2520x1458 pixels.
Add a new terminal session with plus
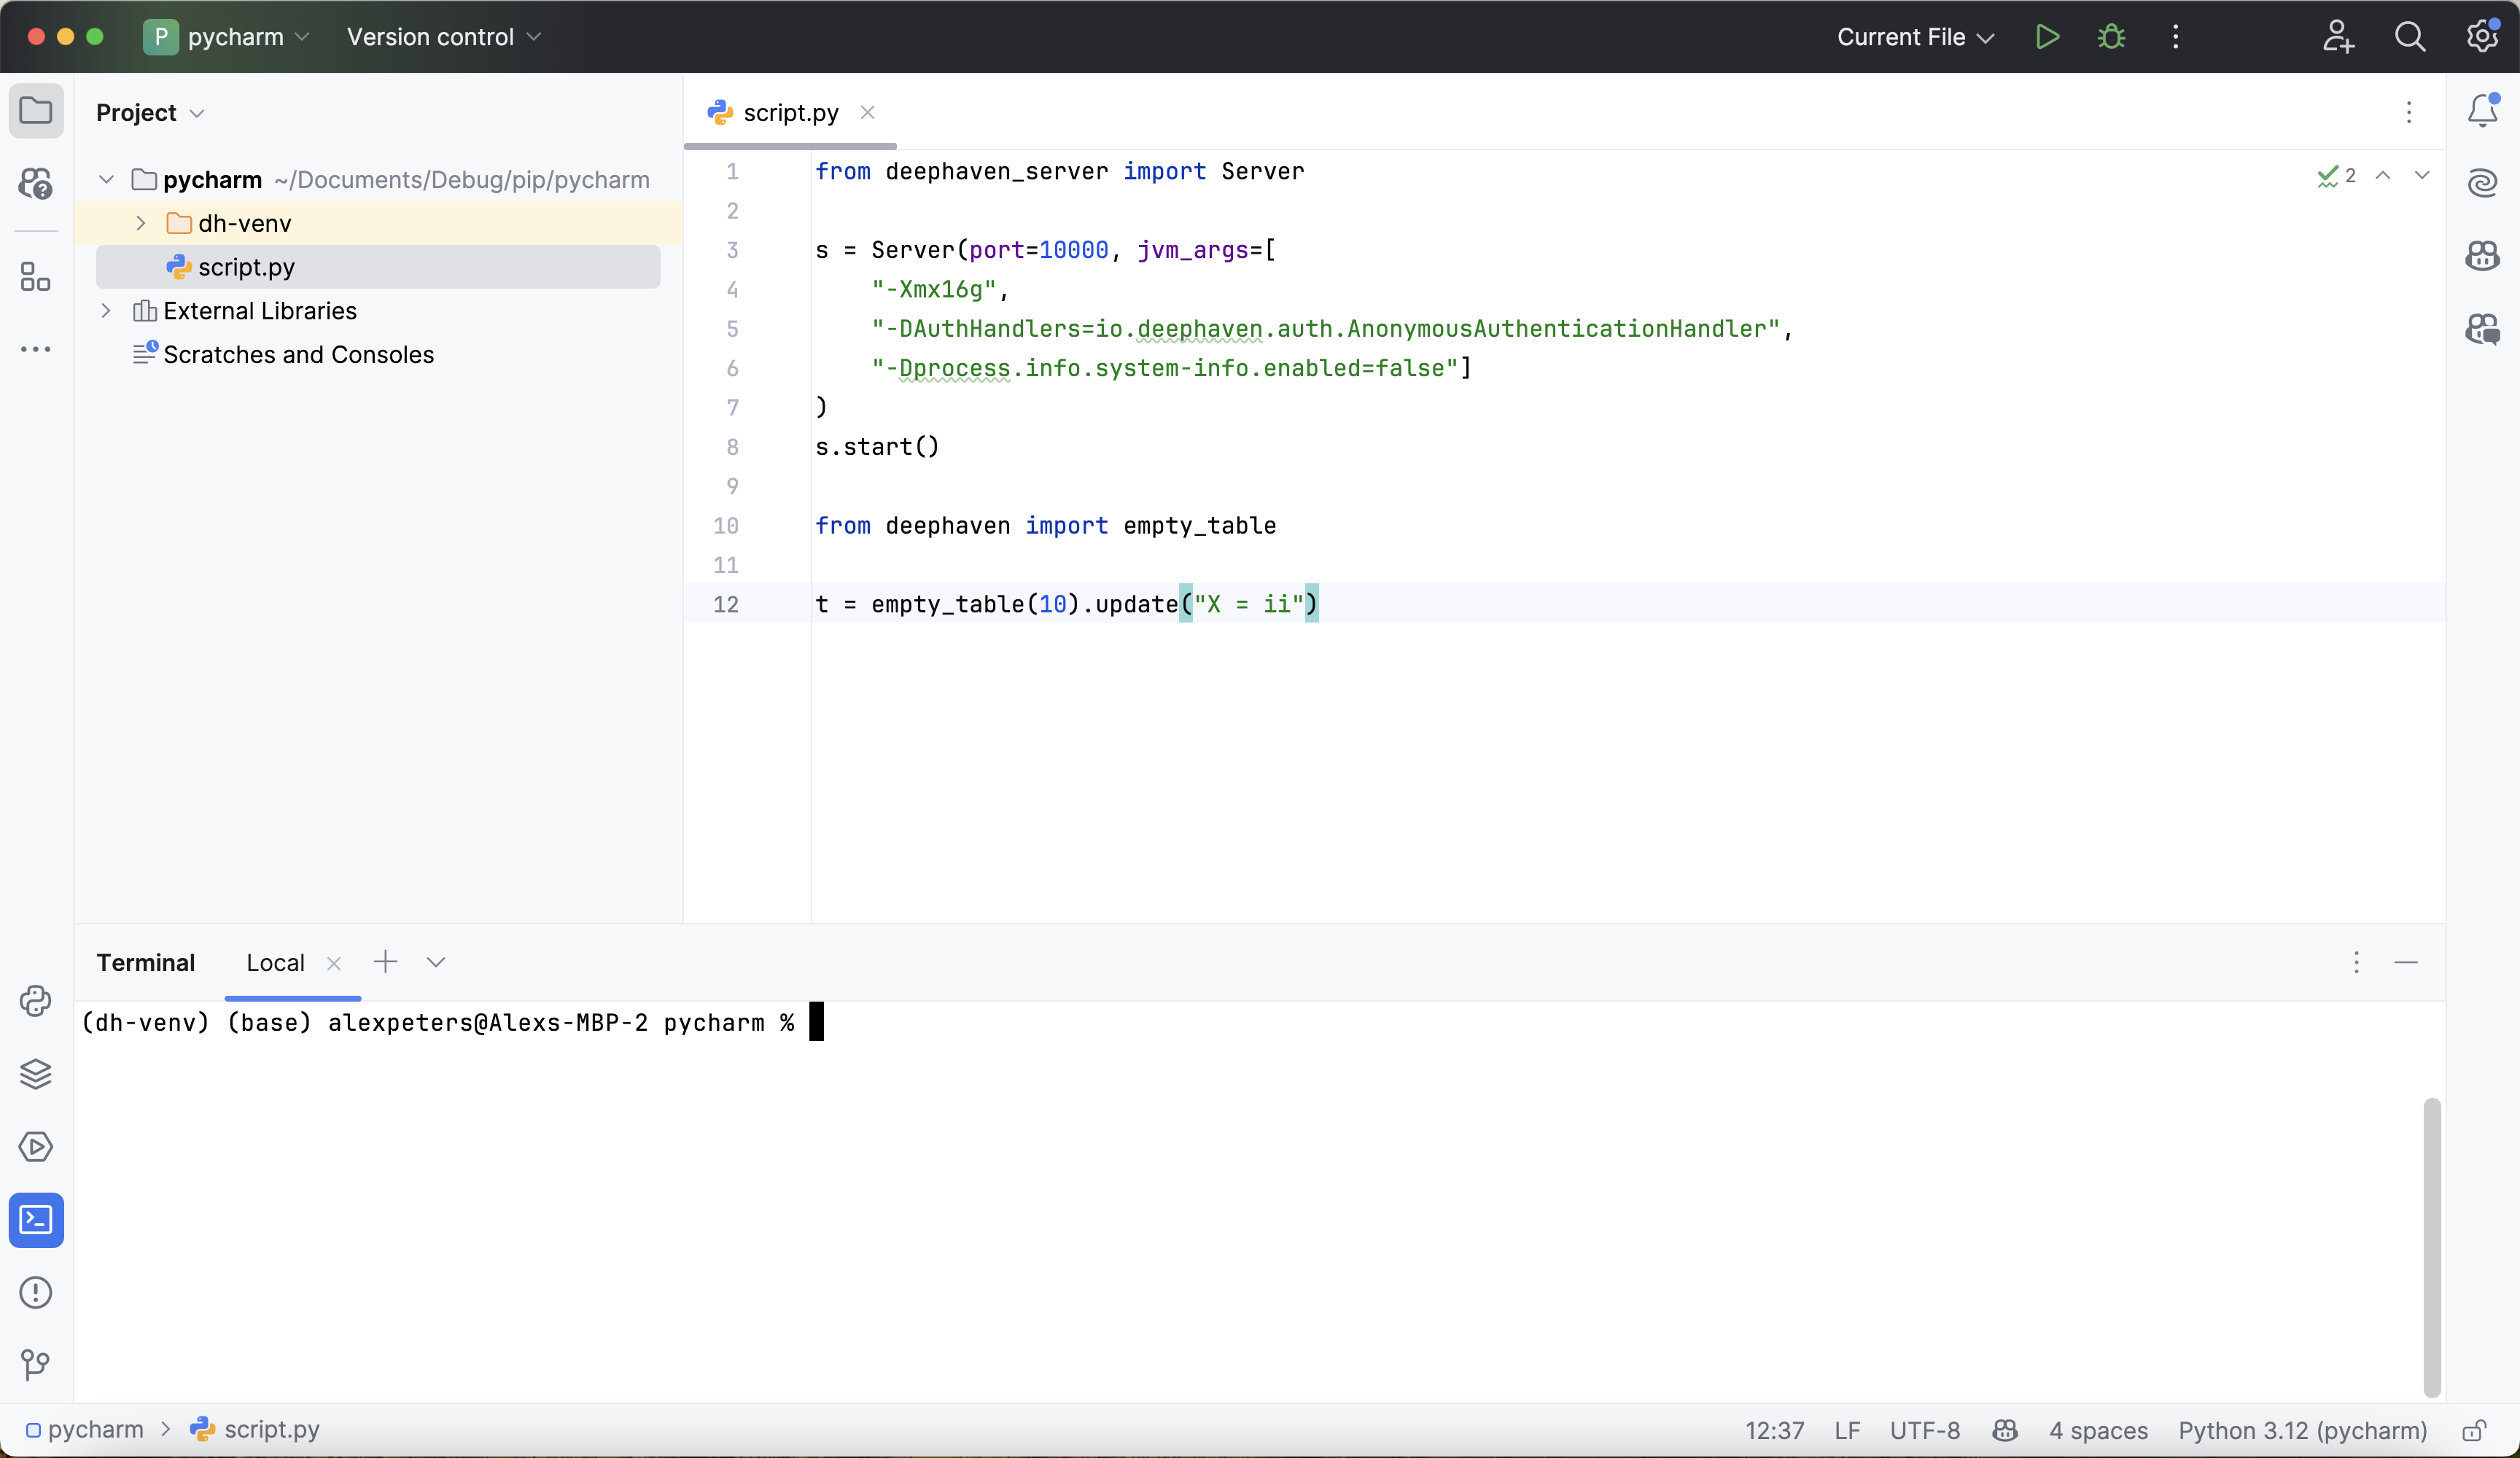(x=385, y=962)
